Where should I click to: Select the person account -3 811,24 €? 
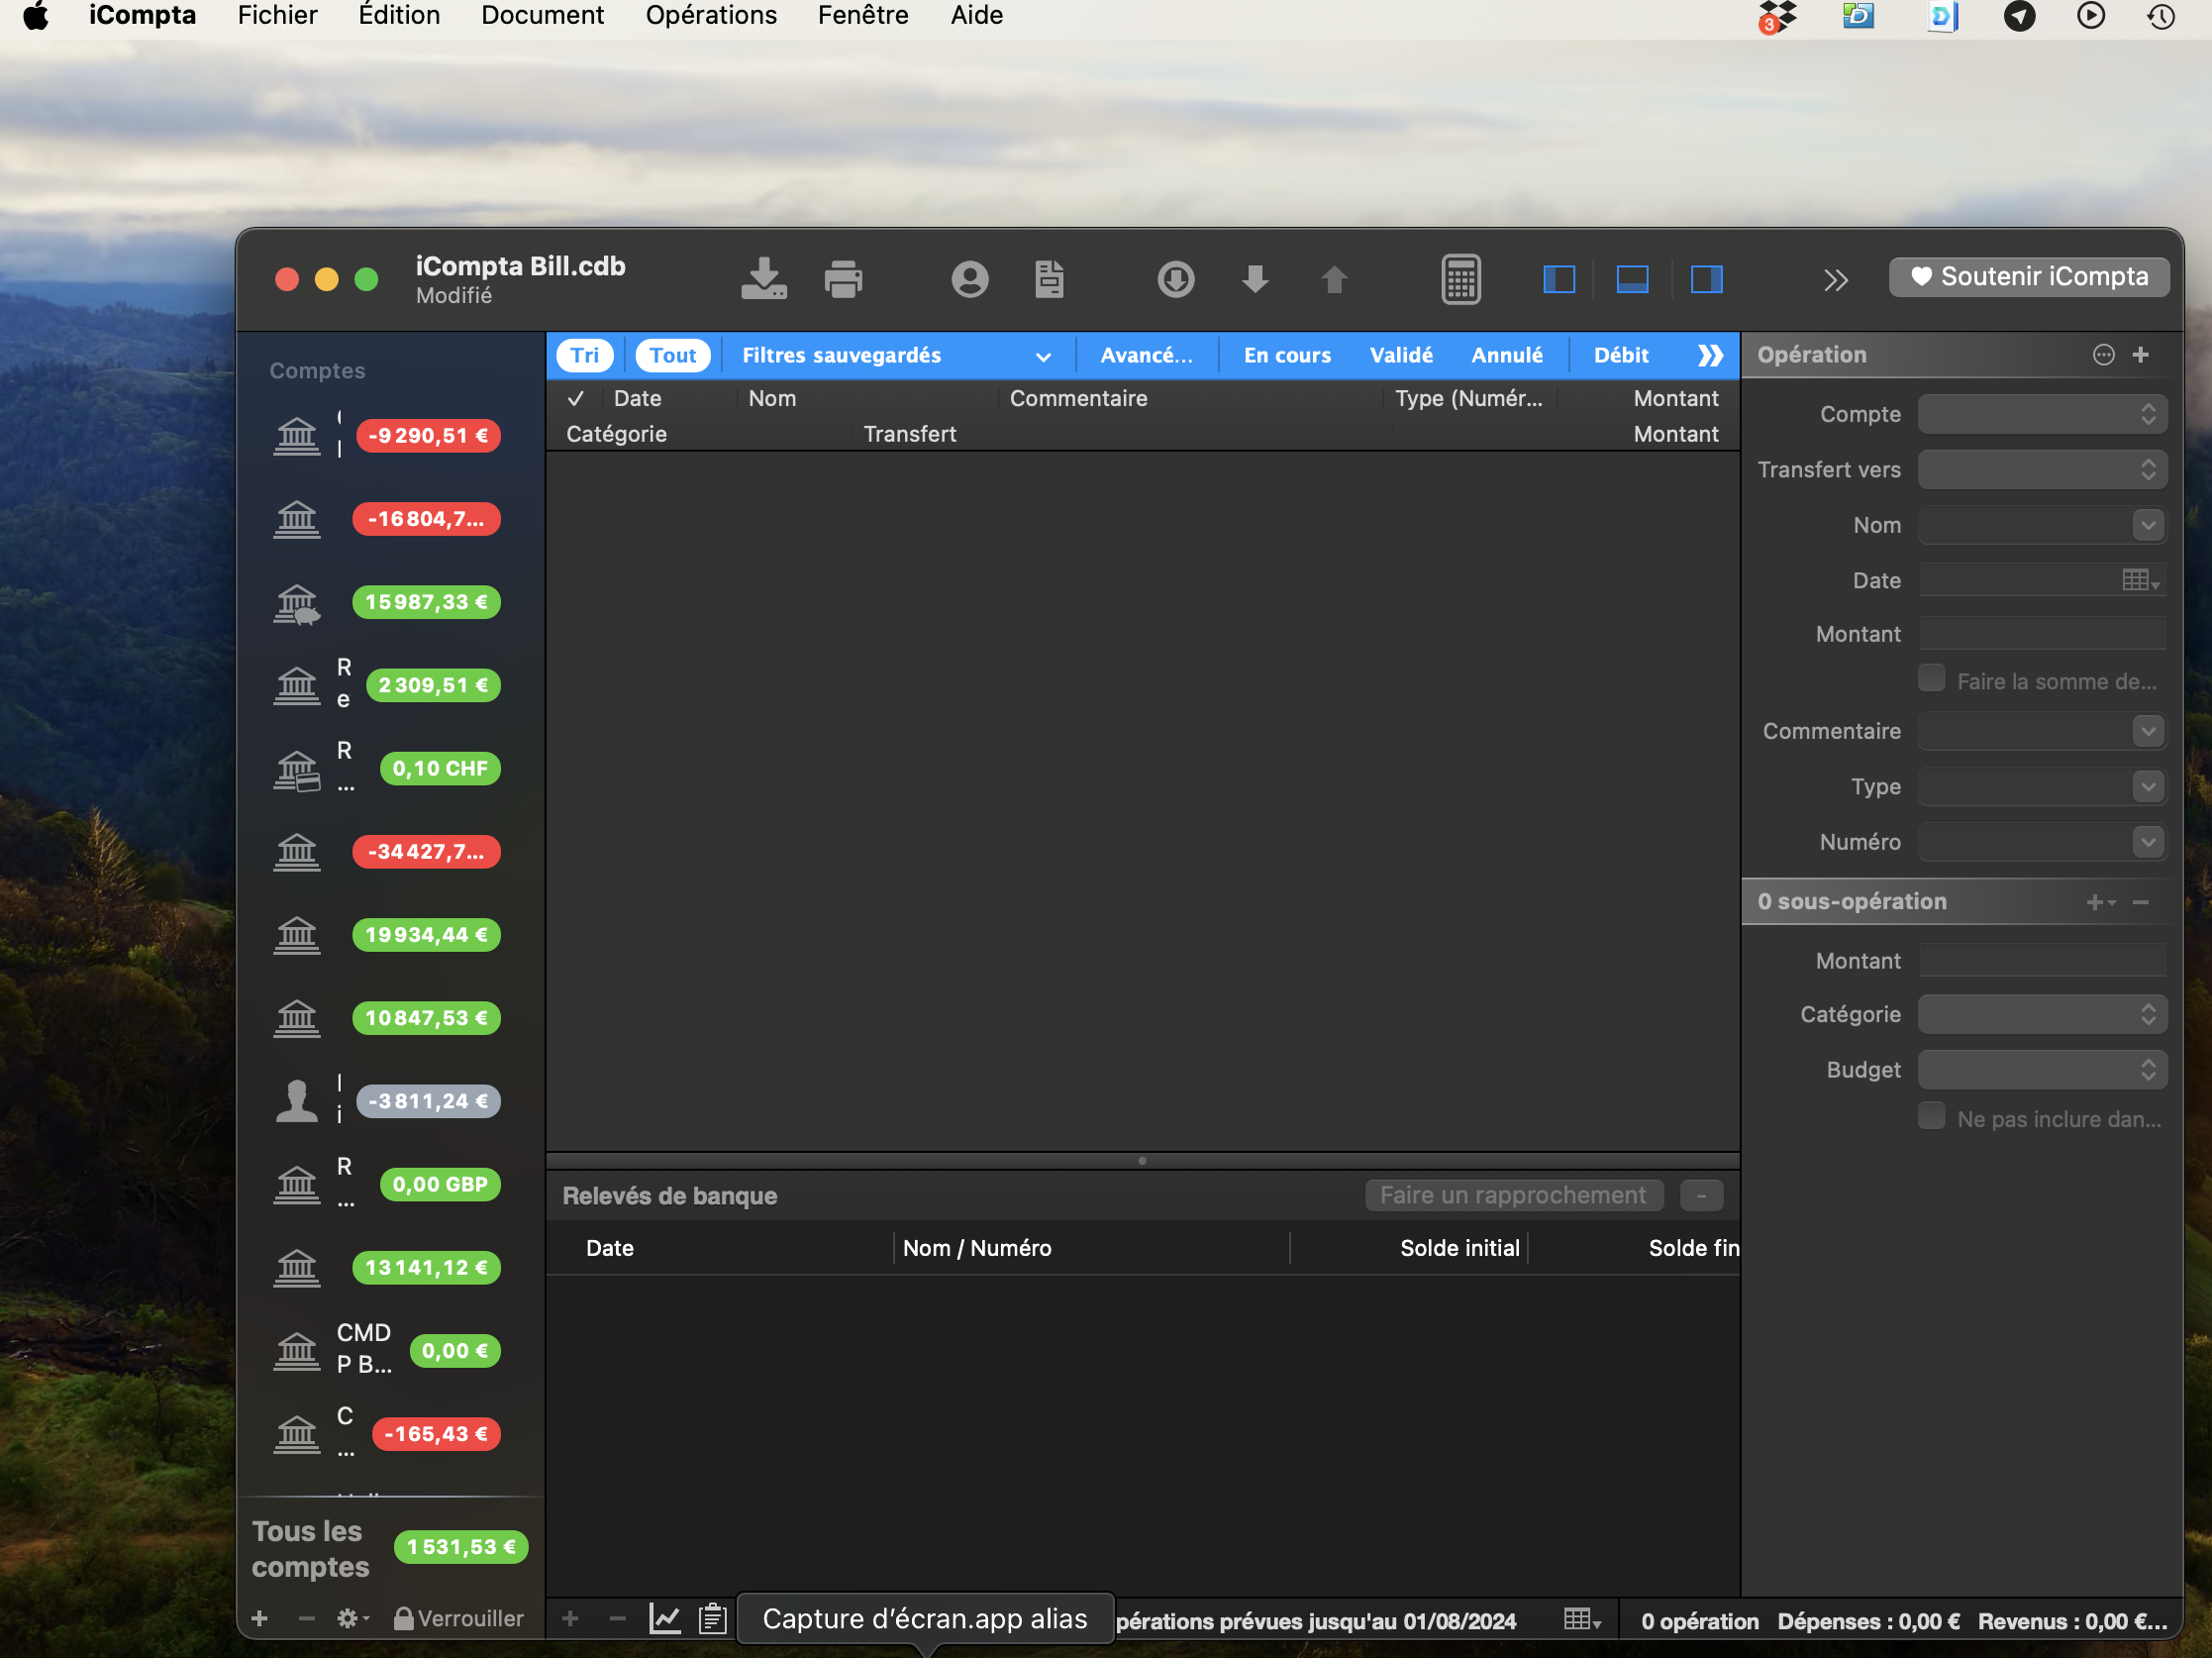tap(390, 1101)
